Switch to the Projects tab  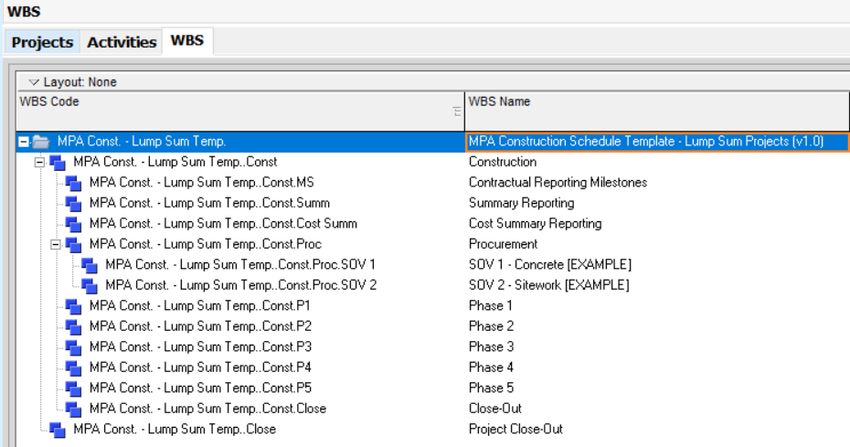click(42, 42)
